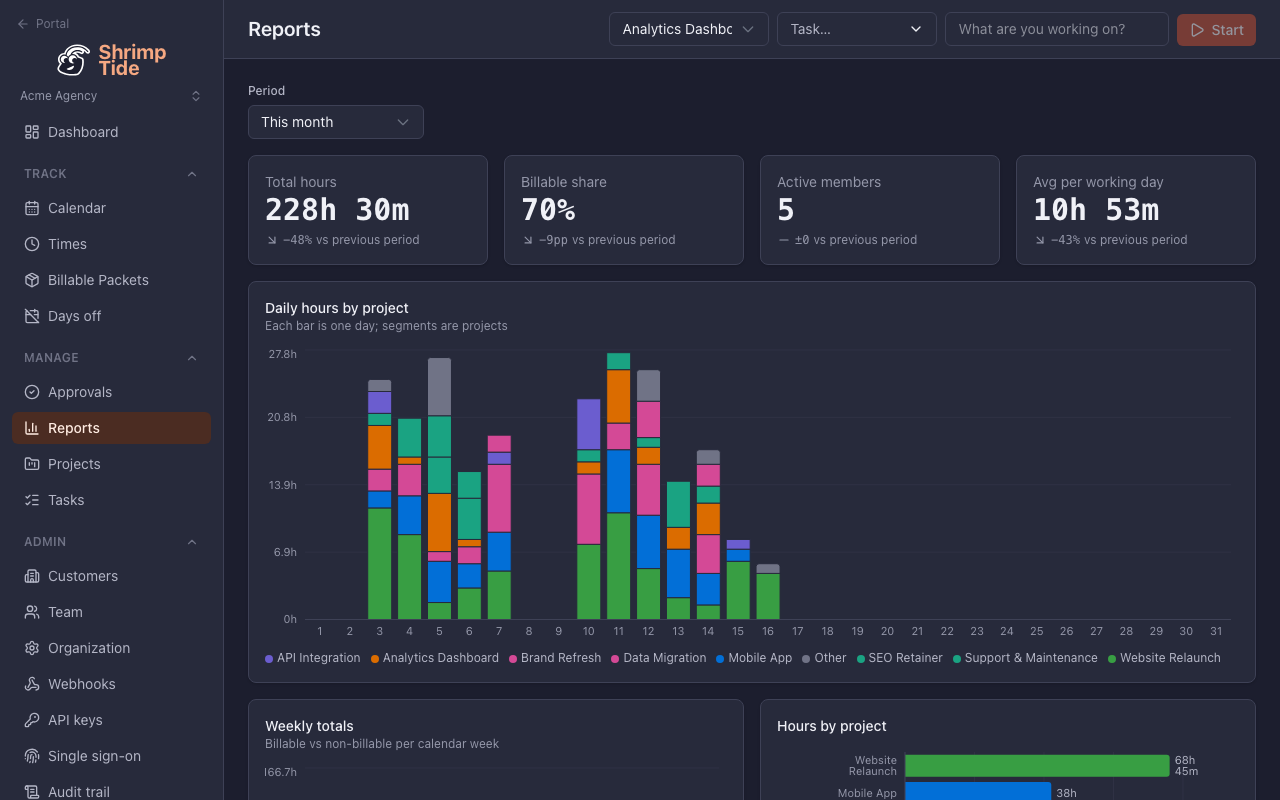Go back to Portal link
1280x800 pixels.
click(43, 24)
